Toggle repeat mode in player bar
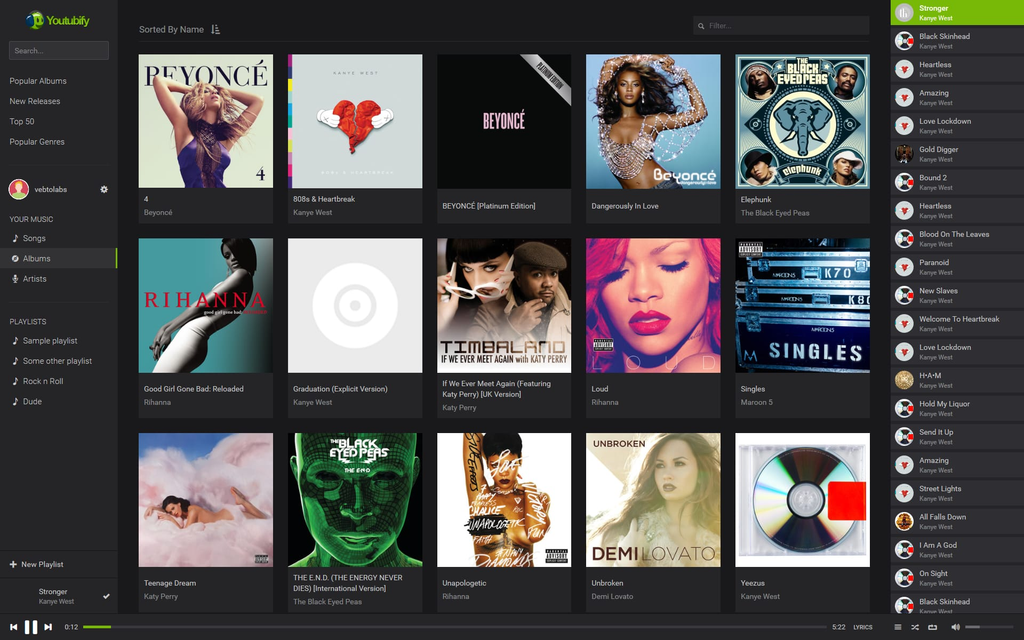Viewport: 1024px width, 640px height. pyautogui.click(x=932, y=627)
